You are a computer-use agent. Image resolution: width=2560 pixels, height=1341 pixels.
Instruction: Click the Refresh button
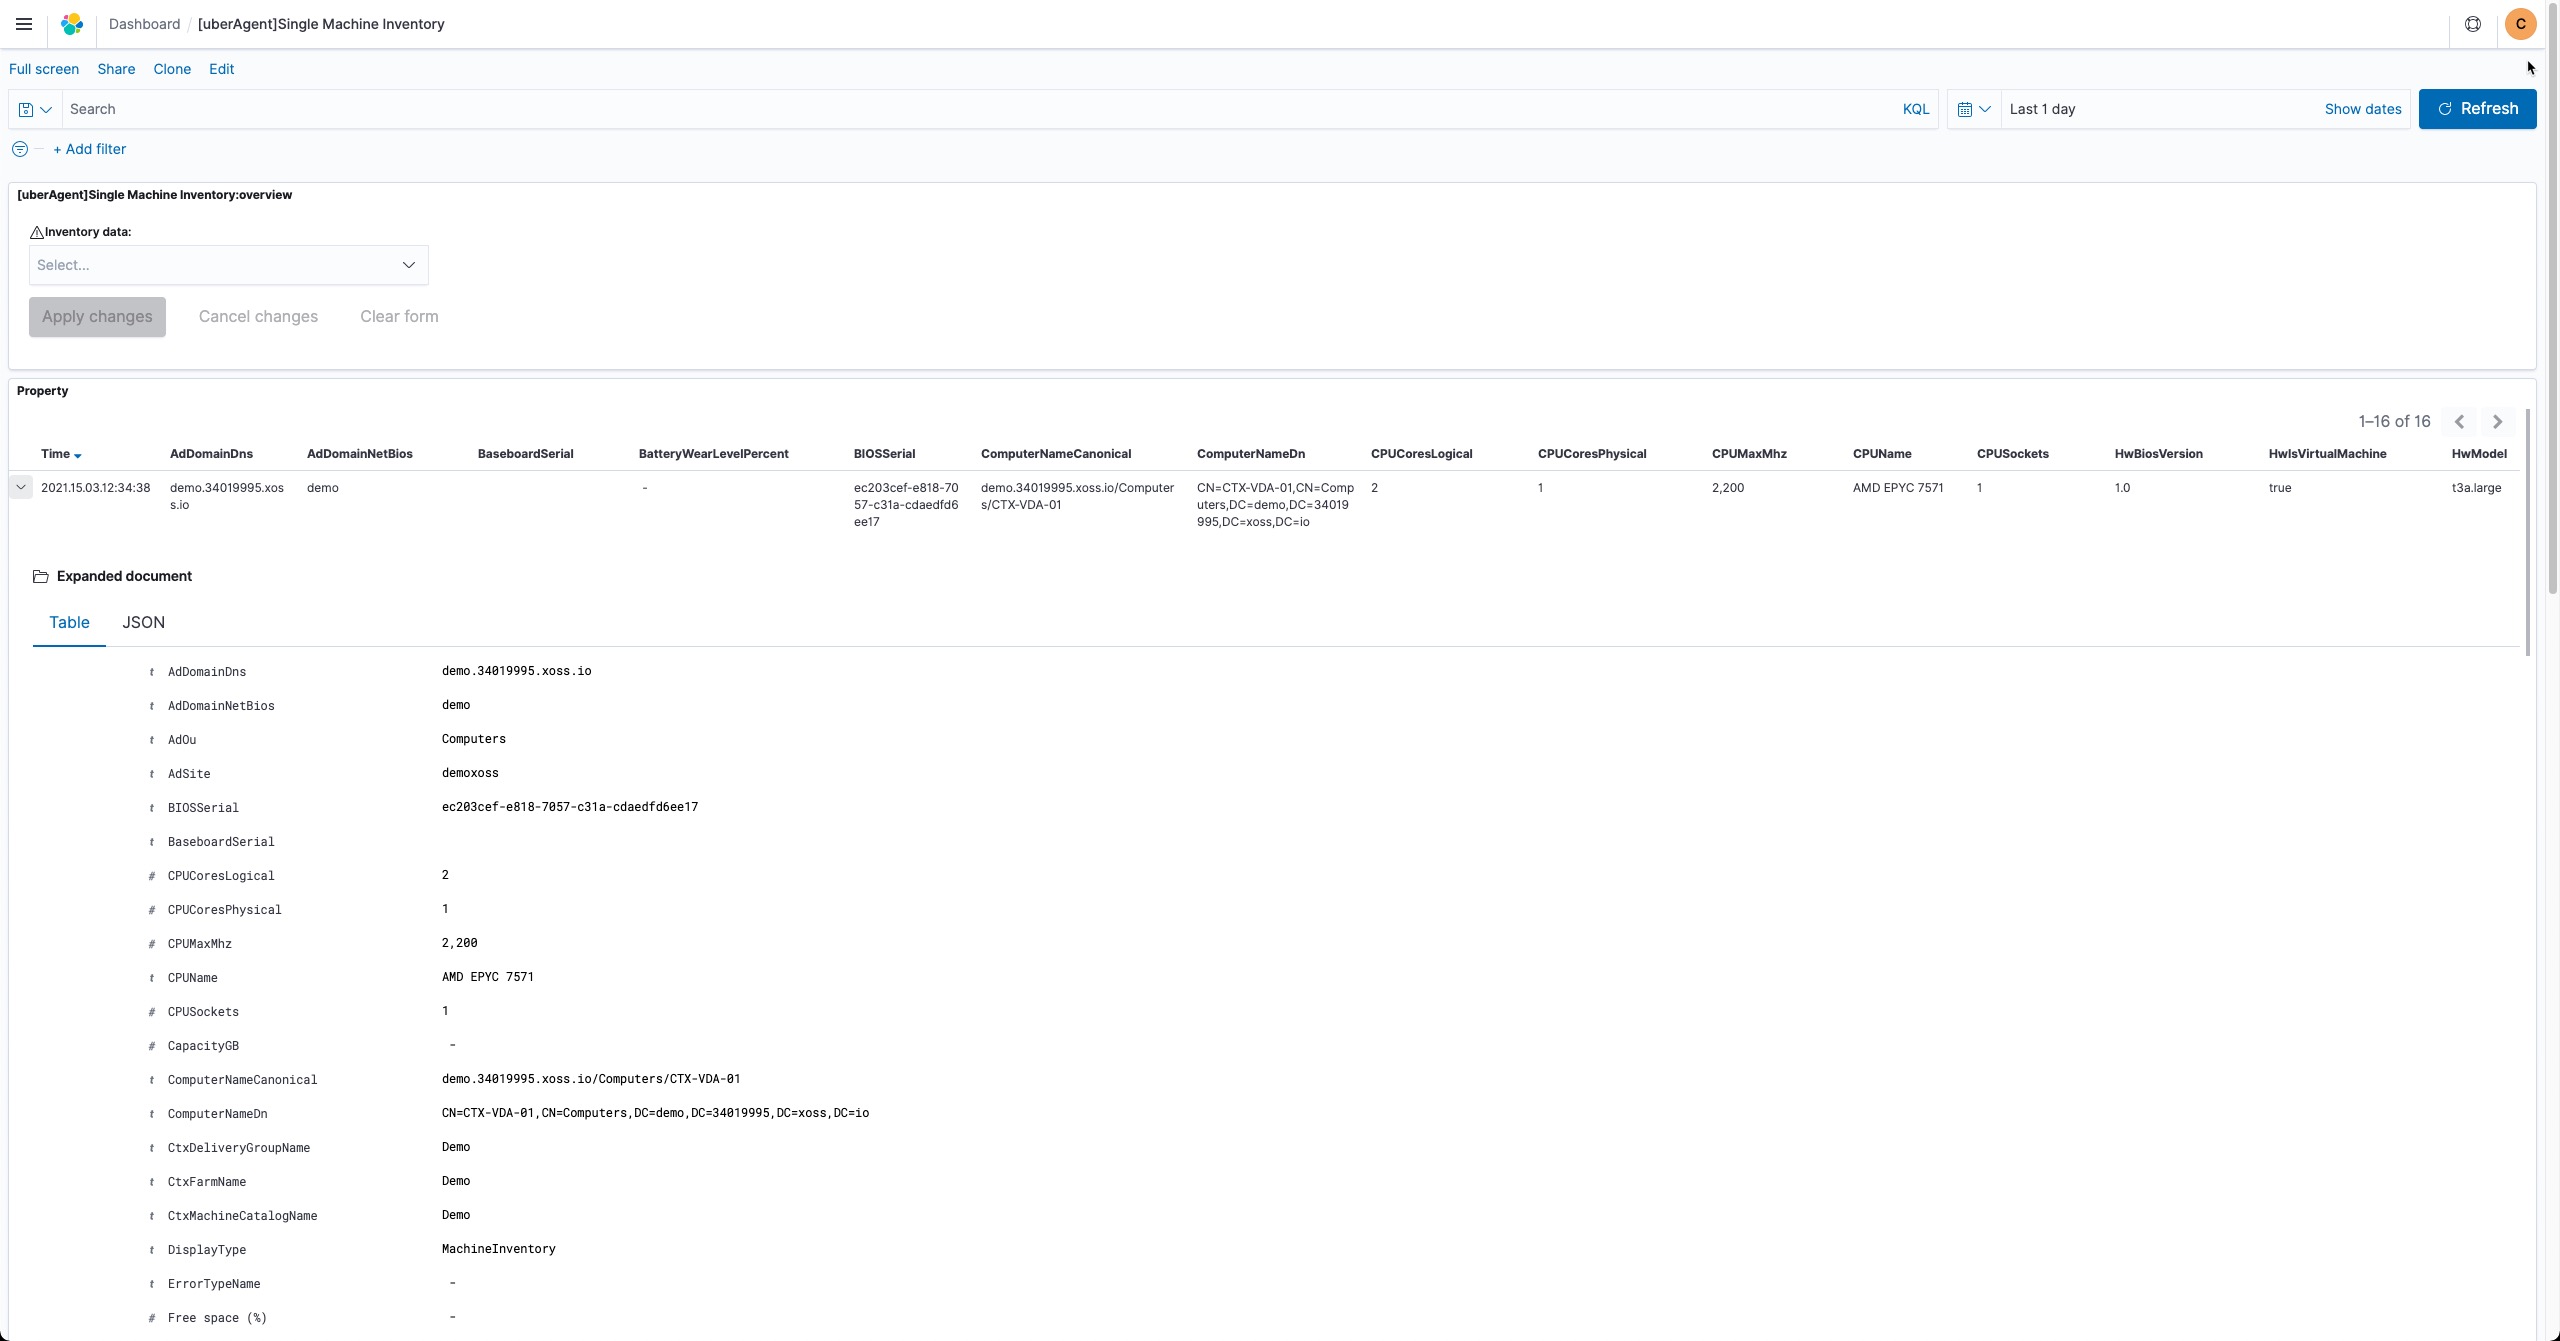pyautogui.click(x=2477, y=109)
